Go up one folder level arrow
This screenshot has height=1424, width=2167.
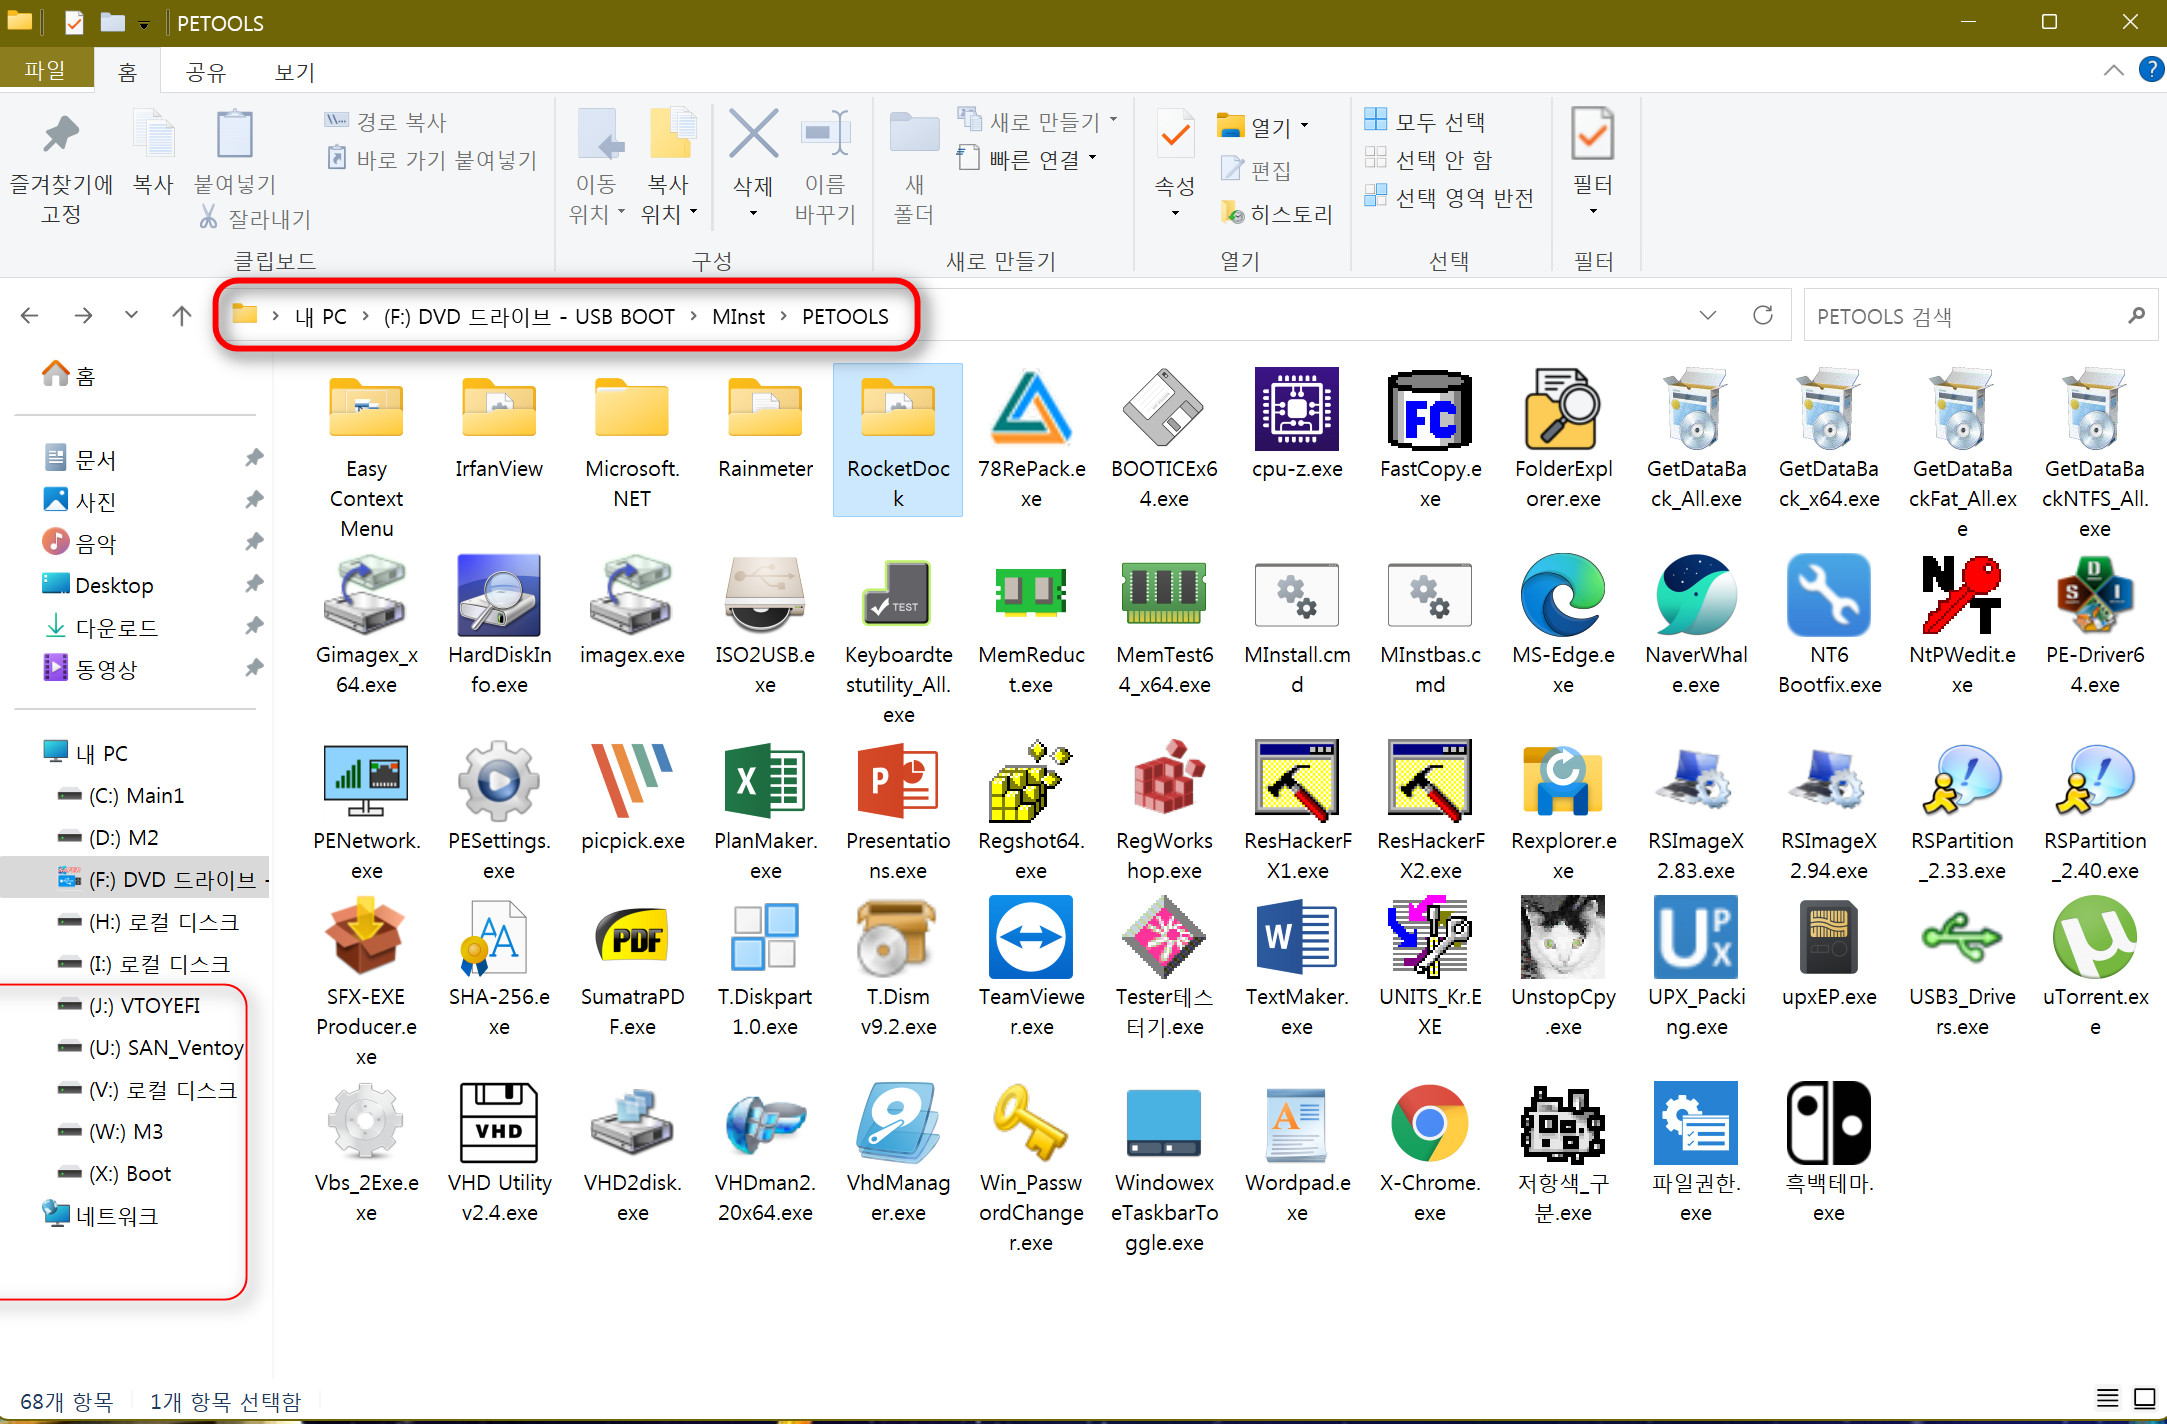click(181, 316)
